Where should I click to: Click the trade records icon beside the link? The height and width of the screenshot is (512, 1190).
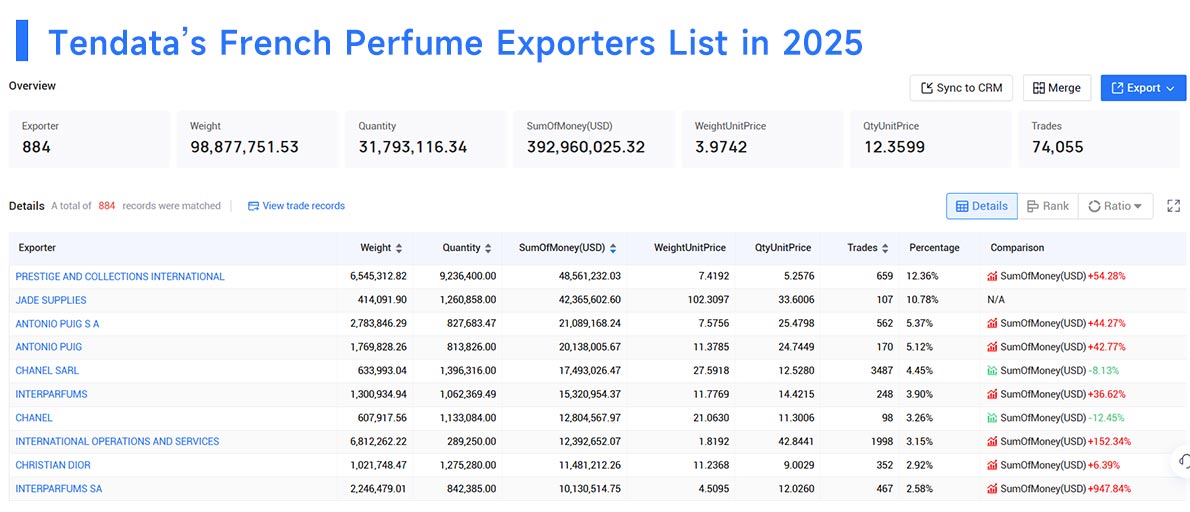pyautogui.click(x=253, y=206)
